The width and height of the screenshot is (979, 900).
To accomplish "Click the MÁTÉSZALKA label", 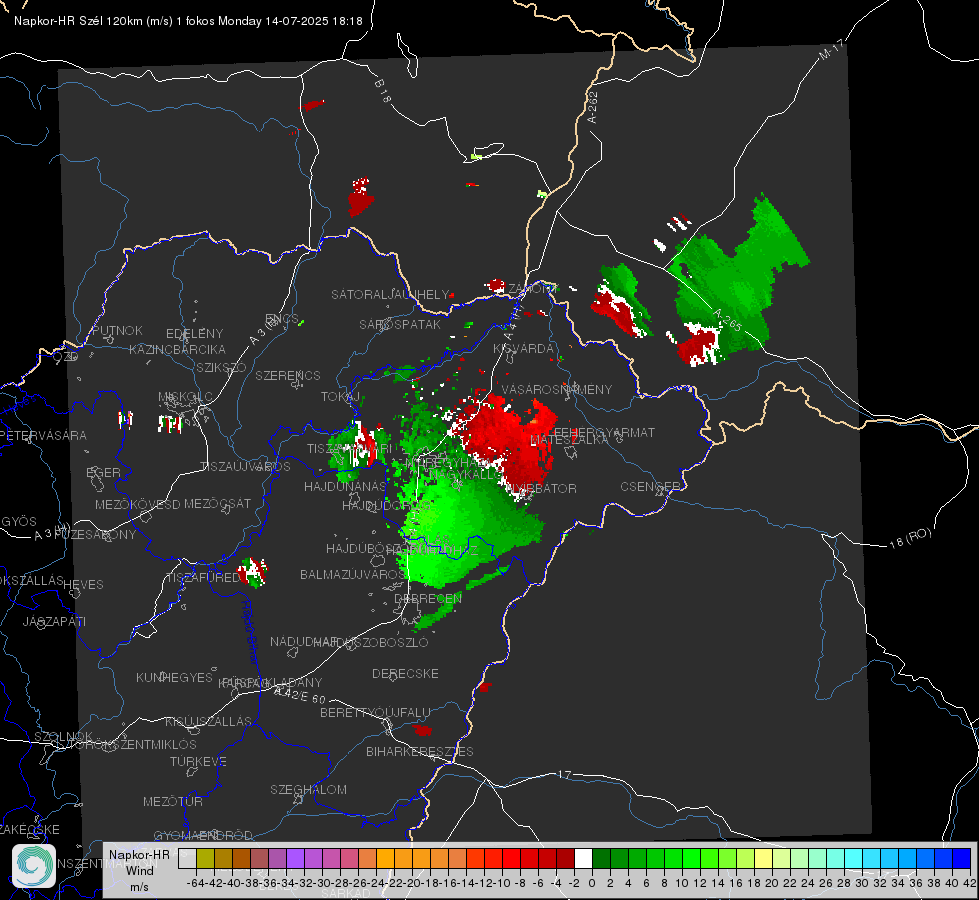I will 569,440.
